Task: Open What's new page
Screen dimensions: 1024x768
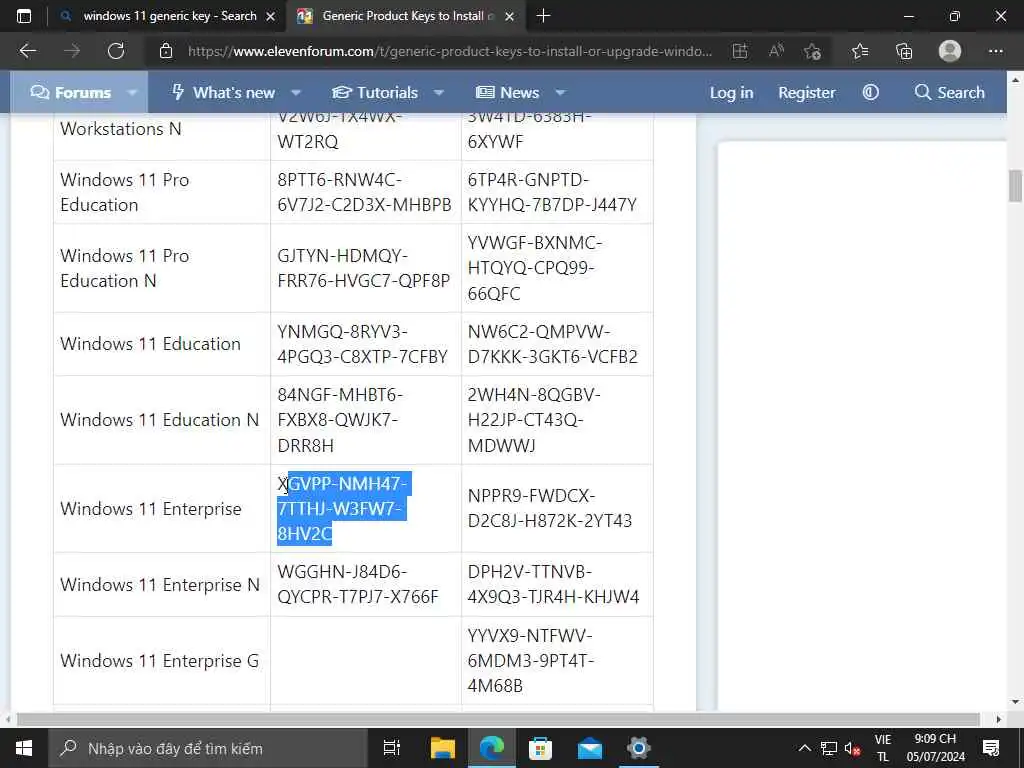Action: (223, 93)
